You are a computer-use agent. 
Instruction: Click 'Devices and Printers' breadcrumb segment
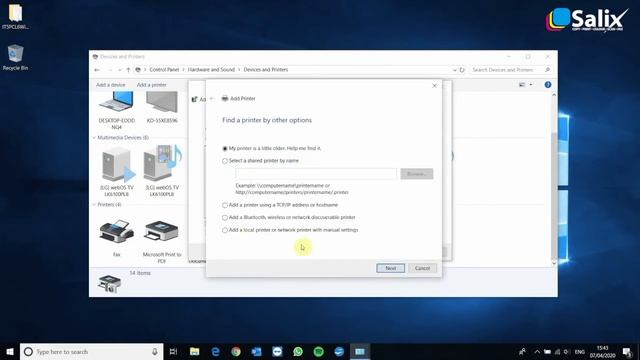click(x=266, y=70)
